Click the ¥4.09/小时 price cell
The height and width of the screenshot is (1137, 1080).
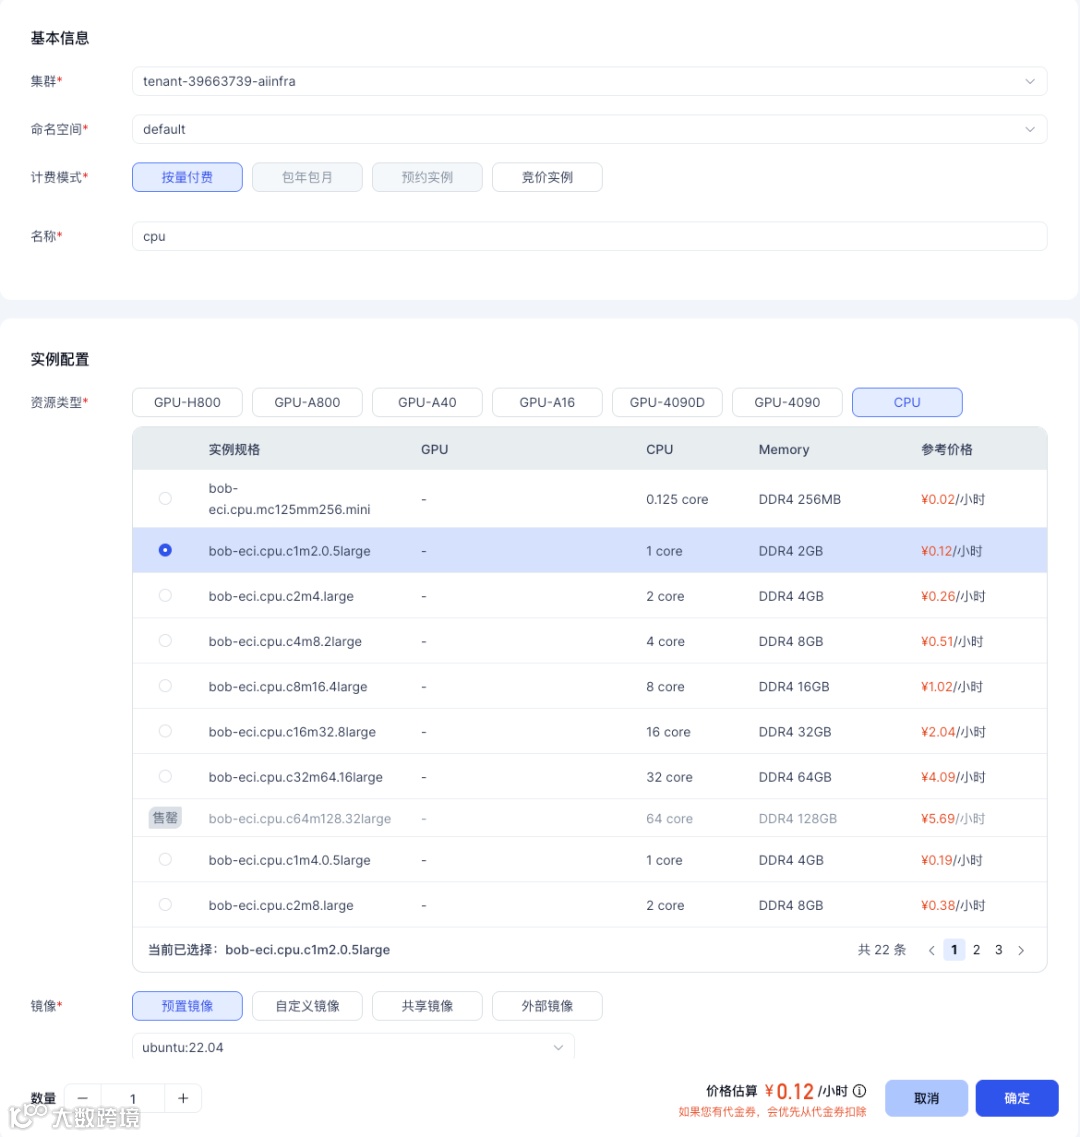[x=952, y=777]
